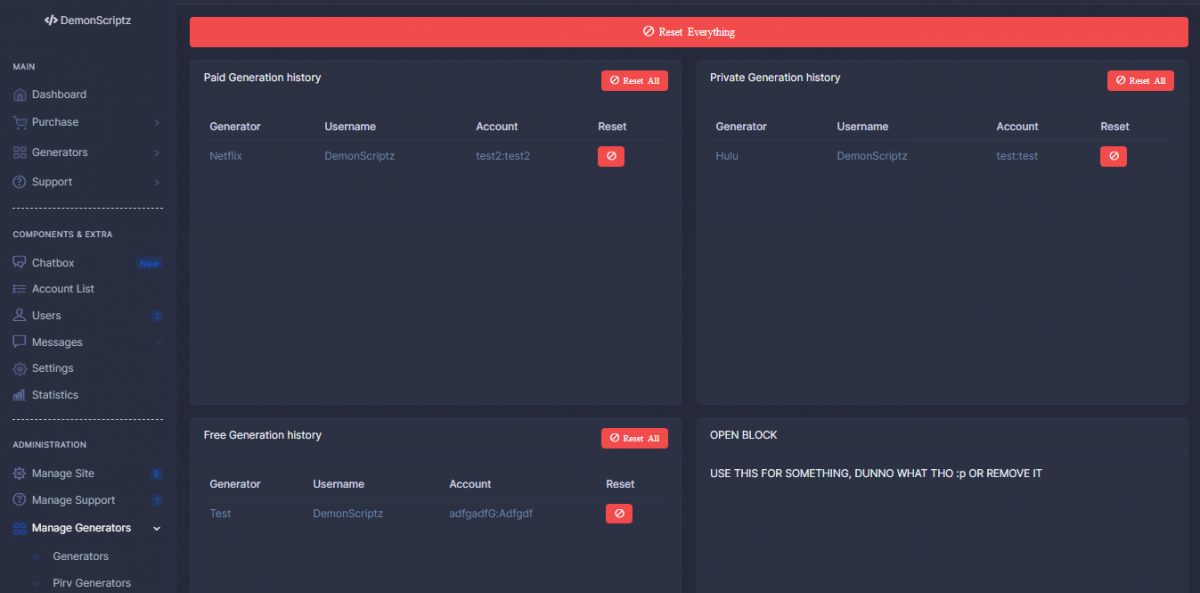Click Reset All for Private Generation history
Image resolution: width=1200 pixels, height=593 pixels.
click(1140, 81)
